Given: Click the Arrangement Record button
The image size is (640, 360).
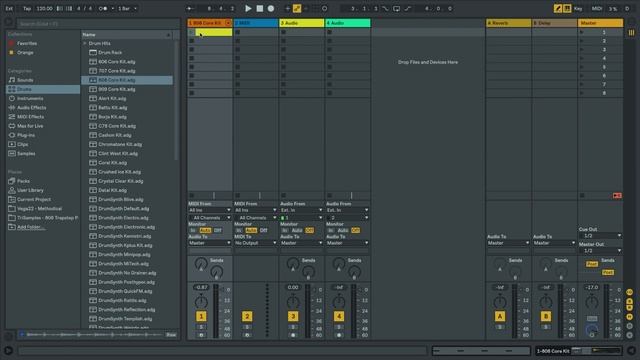Looking at the screenshot, I should 271,8.
